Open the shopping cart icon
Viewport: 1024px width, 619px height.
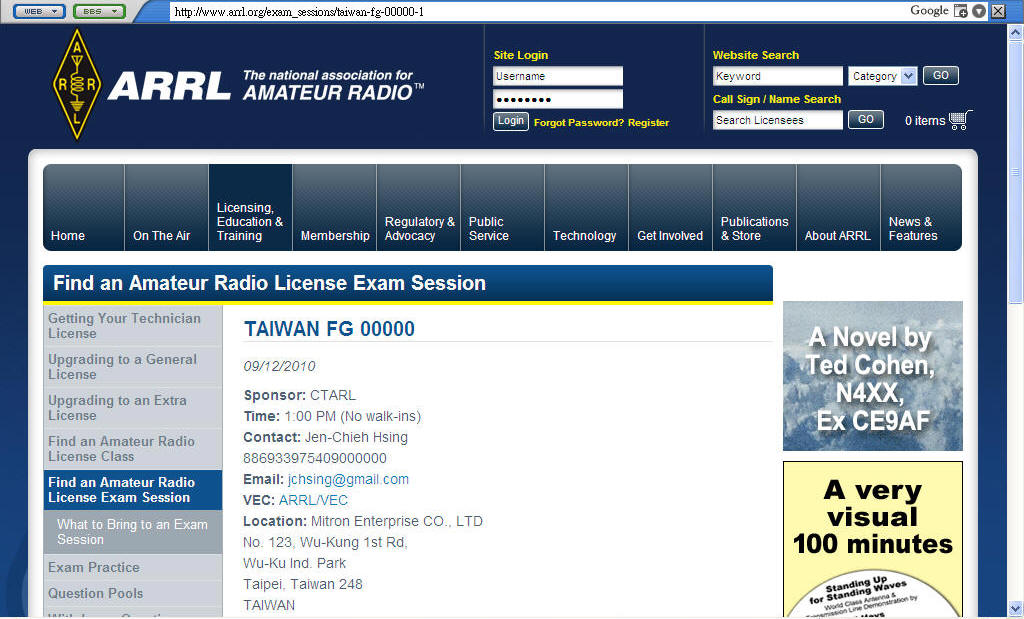coord(961,119)
